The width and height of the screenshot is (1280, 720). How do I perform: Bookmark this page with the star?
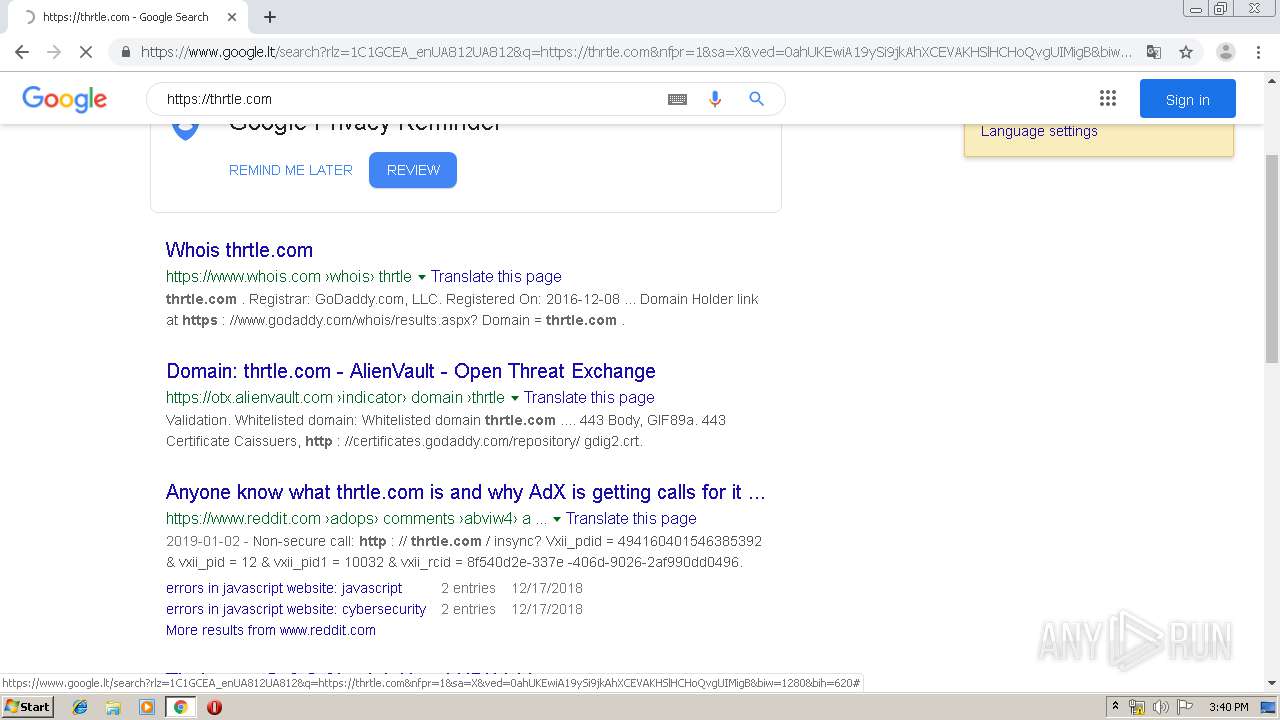pos(1186,52)
